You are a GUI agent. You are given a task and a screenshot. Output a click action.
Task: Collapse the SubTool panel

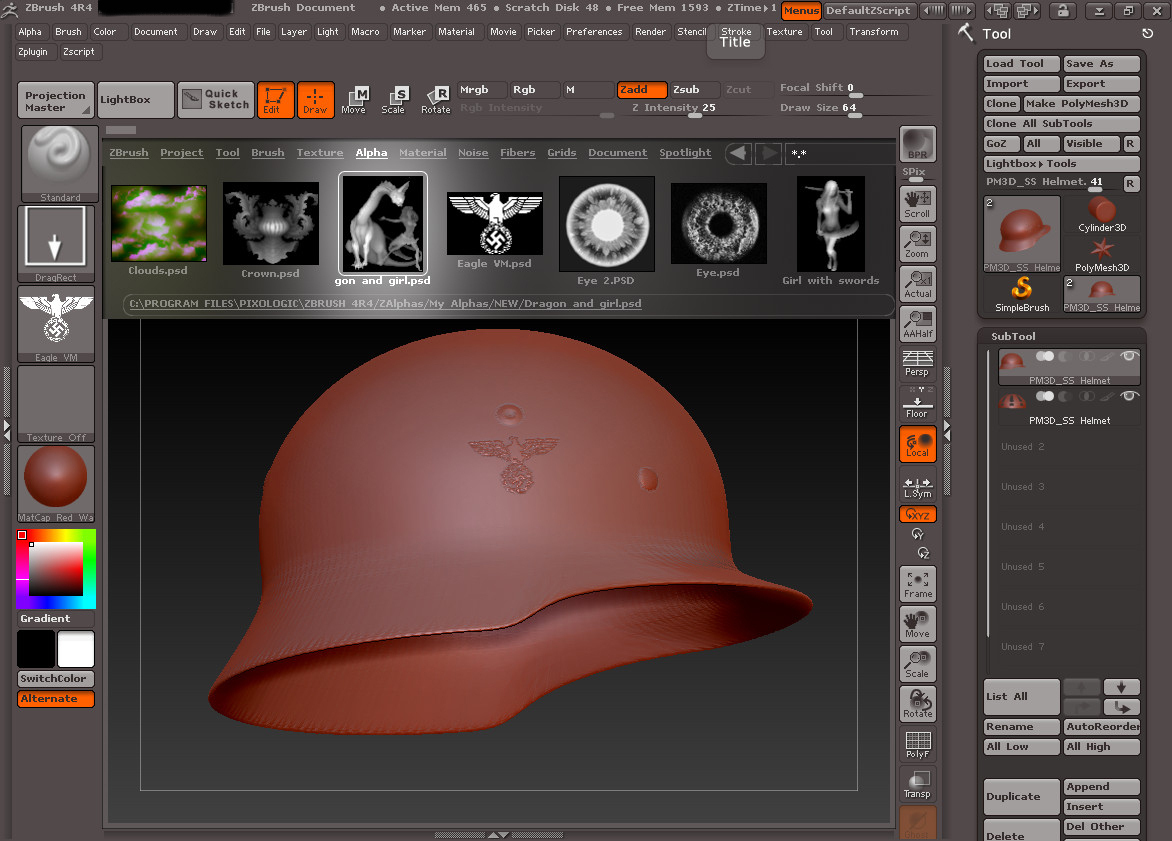(x=1014, y=336)
